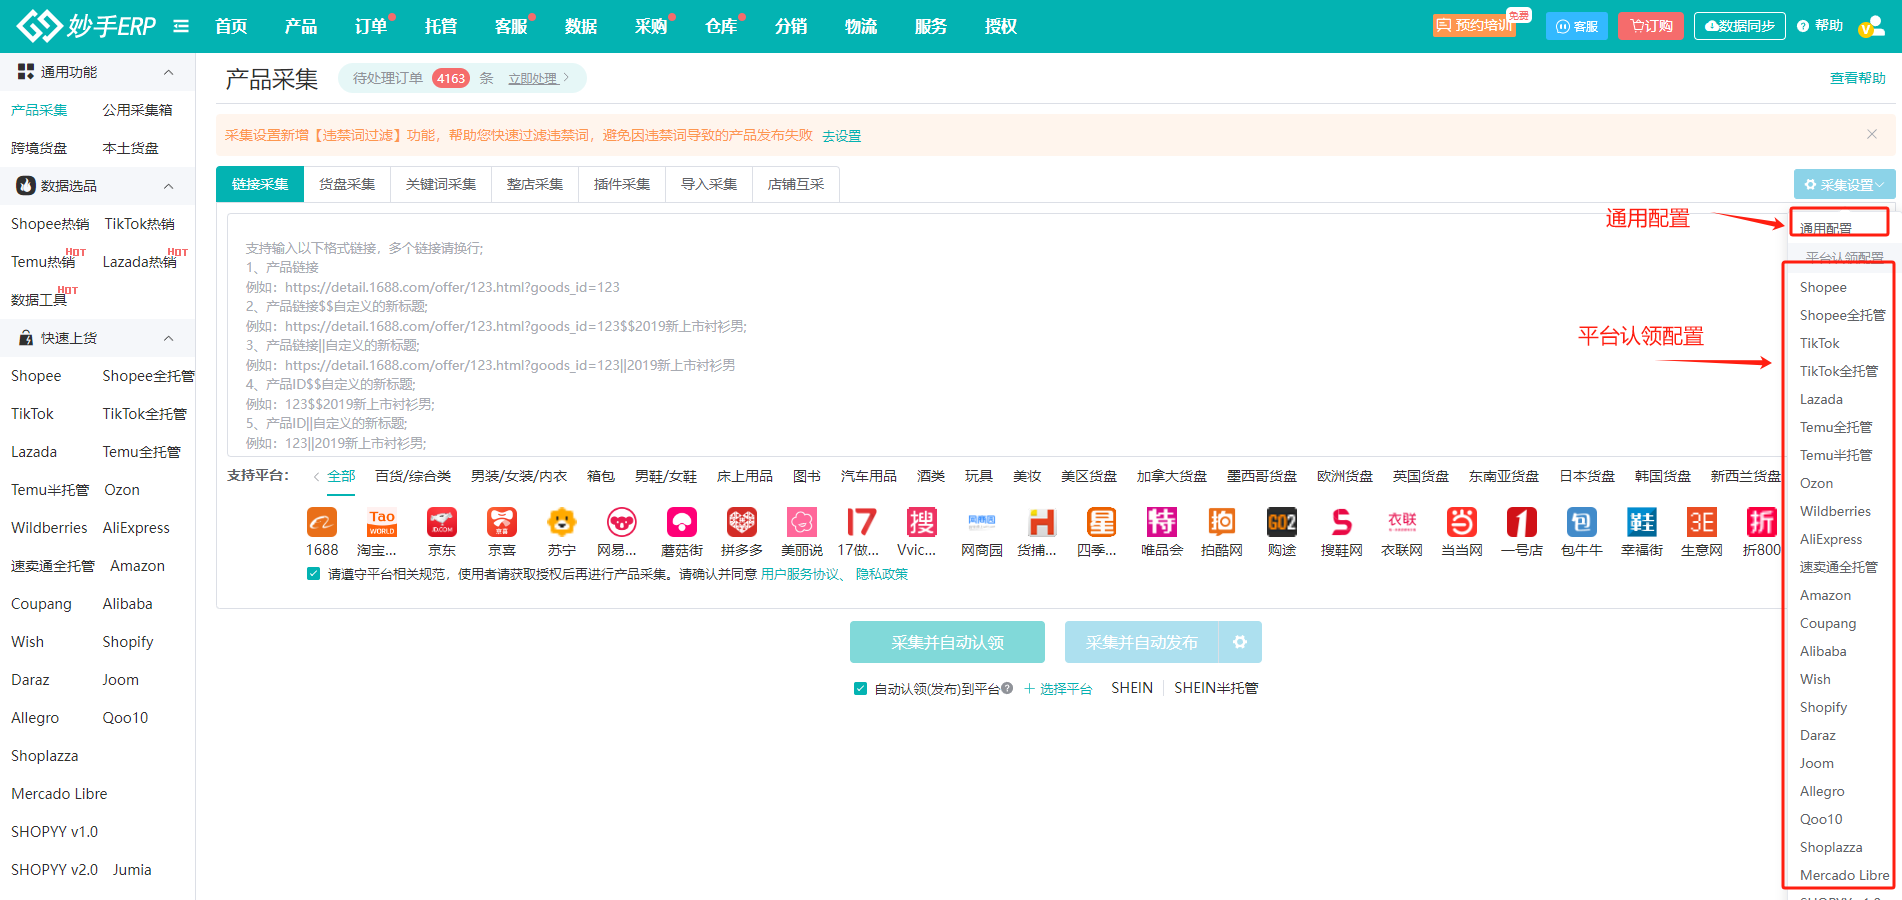
Task: Go to previous platform category arrow
Action: pos(317,476)
